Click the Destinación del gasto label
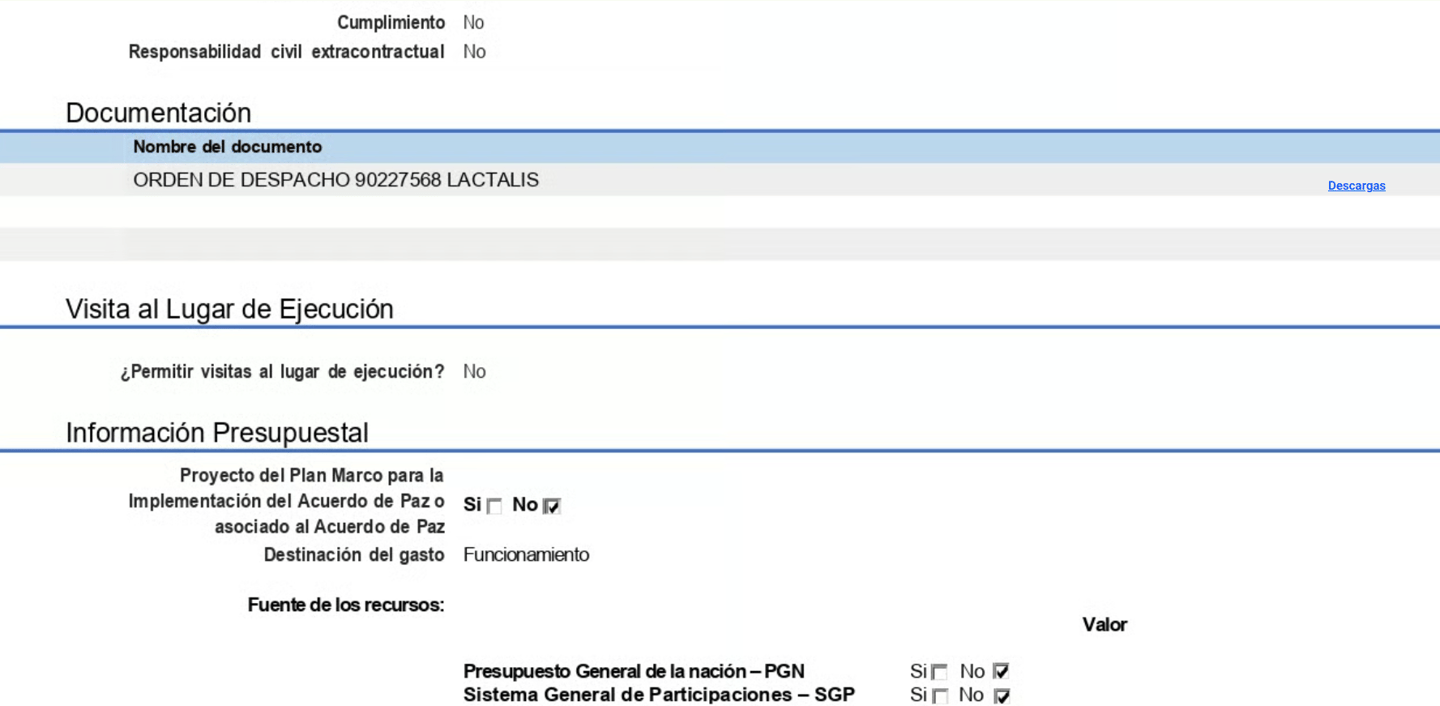The width and height of the screenshot is (1440, 706). [x=354, y=555]
